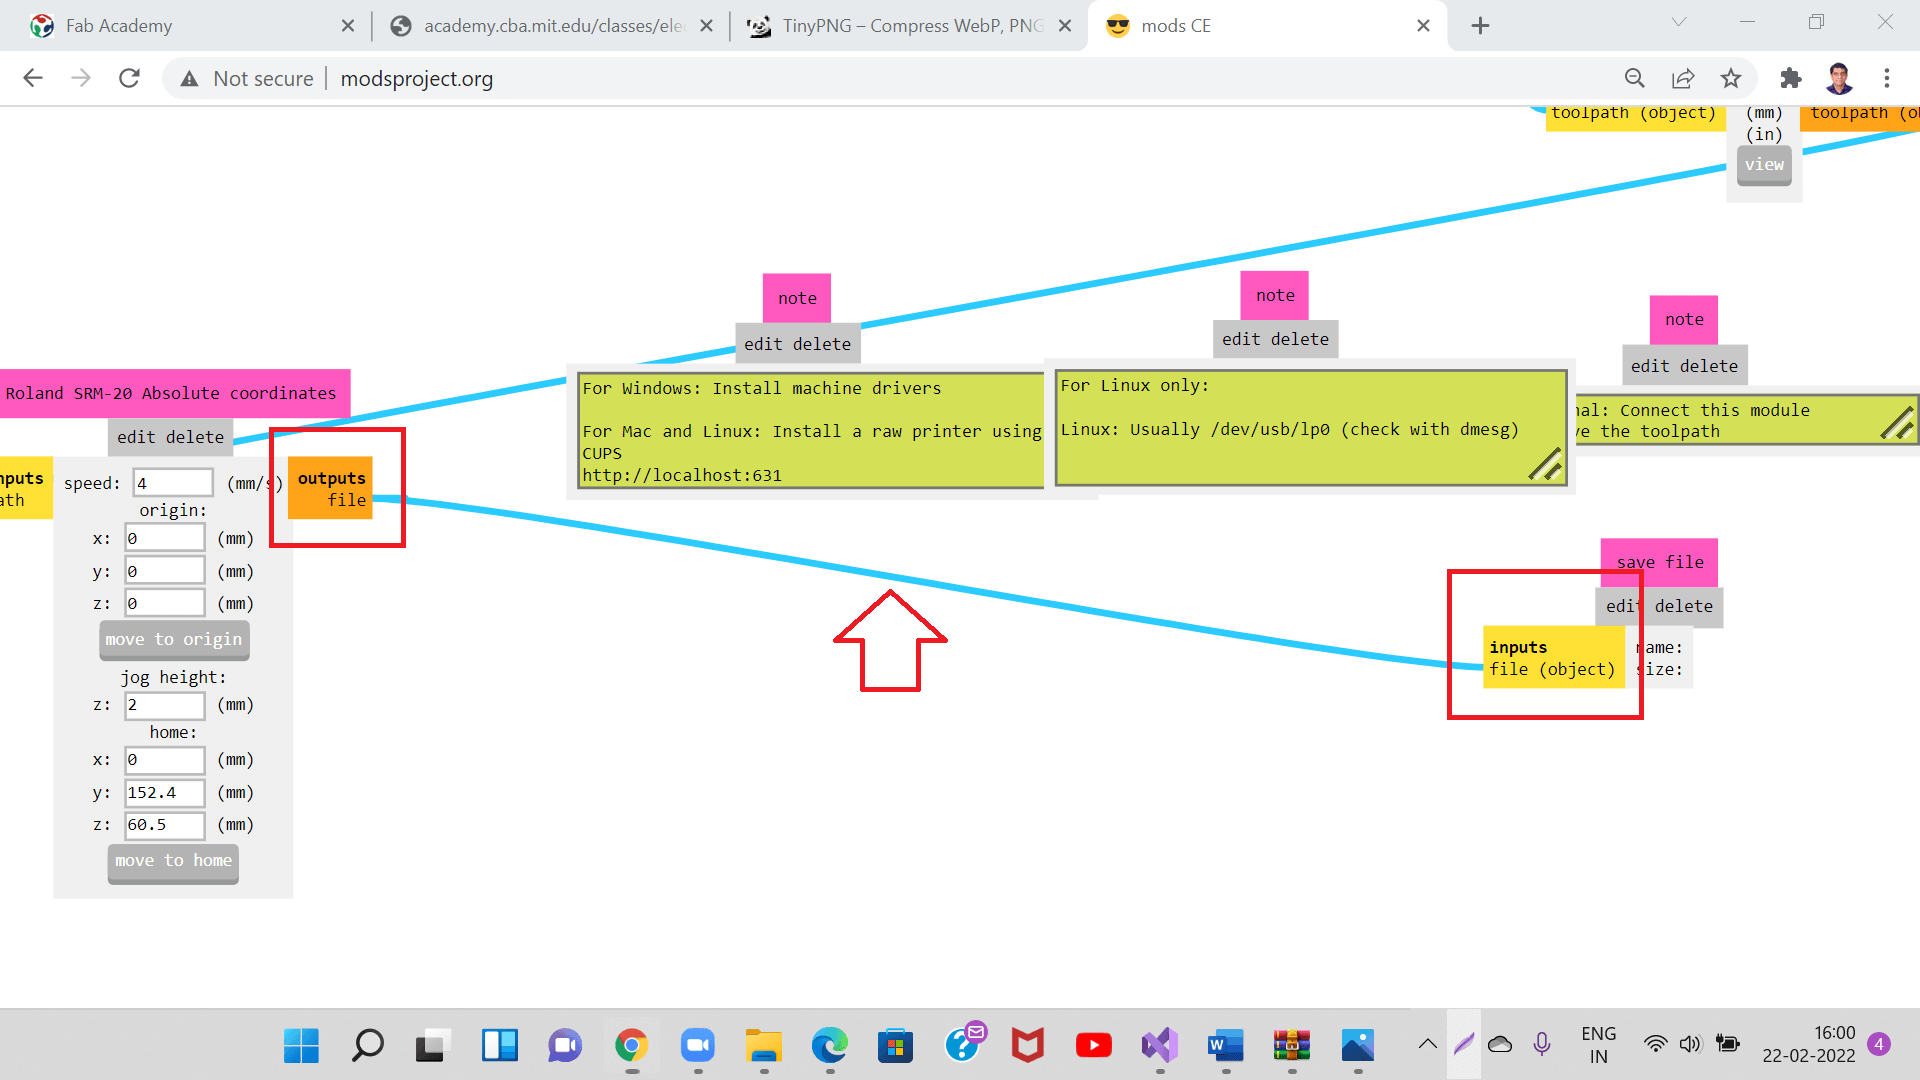Image resolution: width=1920 pixels, height=1080 pixels.
Task: Open Zoom from taskbar
Action: click(x=697, y=1046)
